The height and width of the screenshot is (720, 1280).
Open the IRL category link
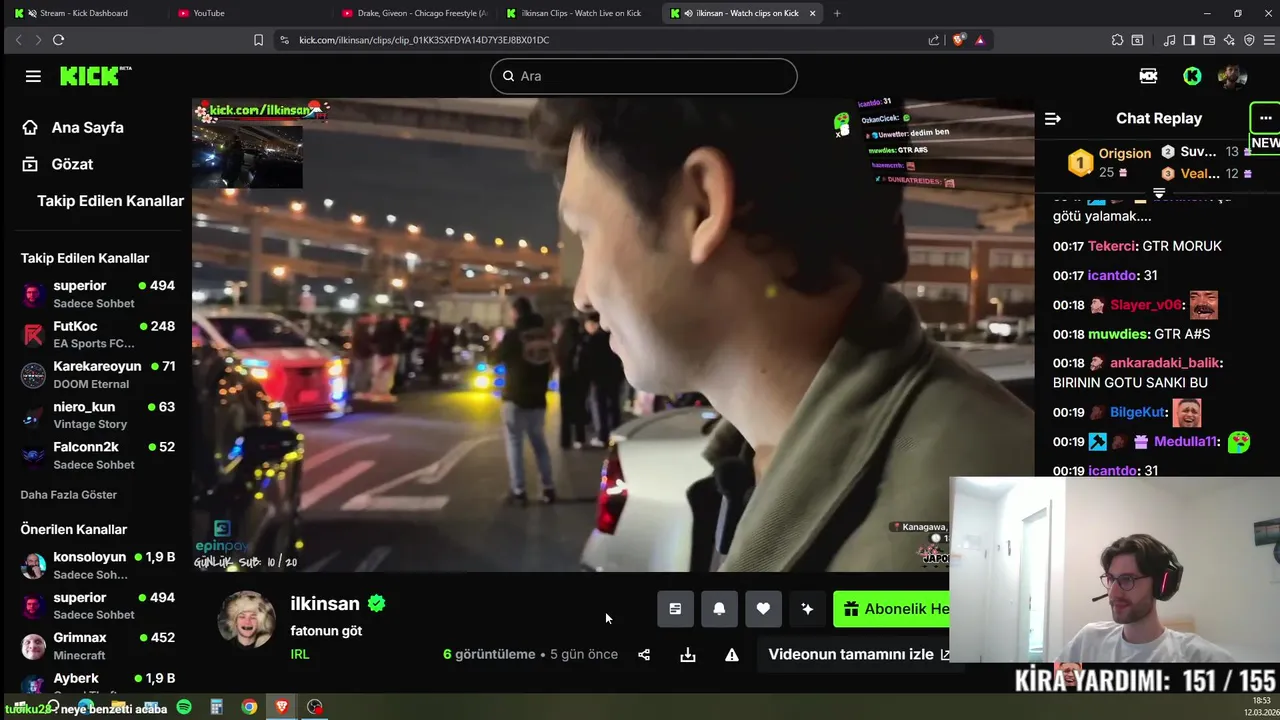click(x=300, y=654)
